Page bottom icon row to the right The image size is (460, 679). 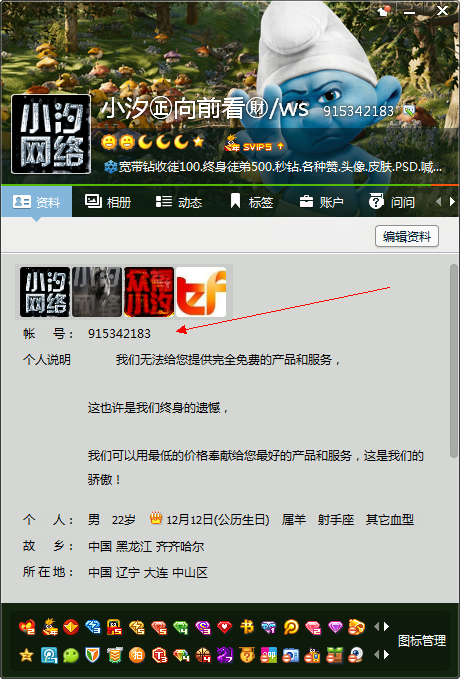[x=386, y=655]
